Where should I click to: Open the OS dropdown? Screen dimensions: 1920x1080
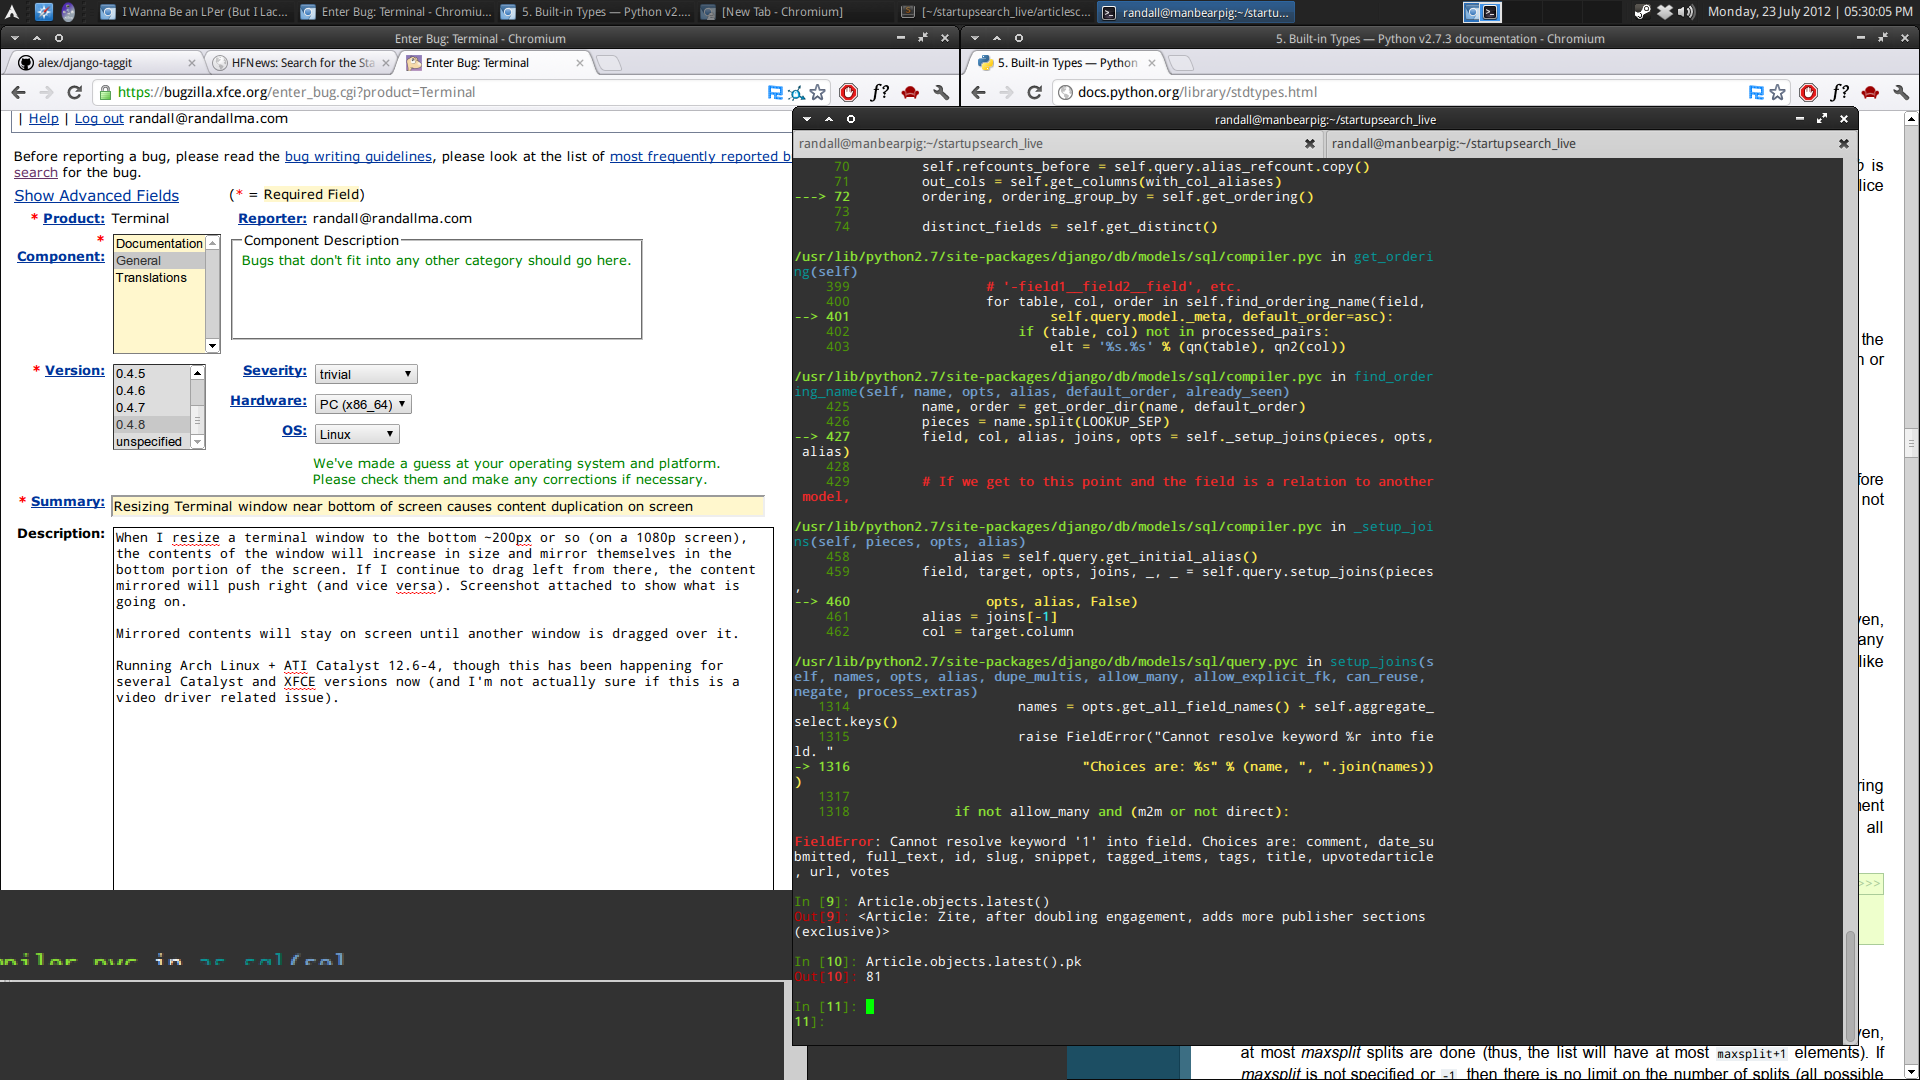click(x=357, y=435)
